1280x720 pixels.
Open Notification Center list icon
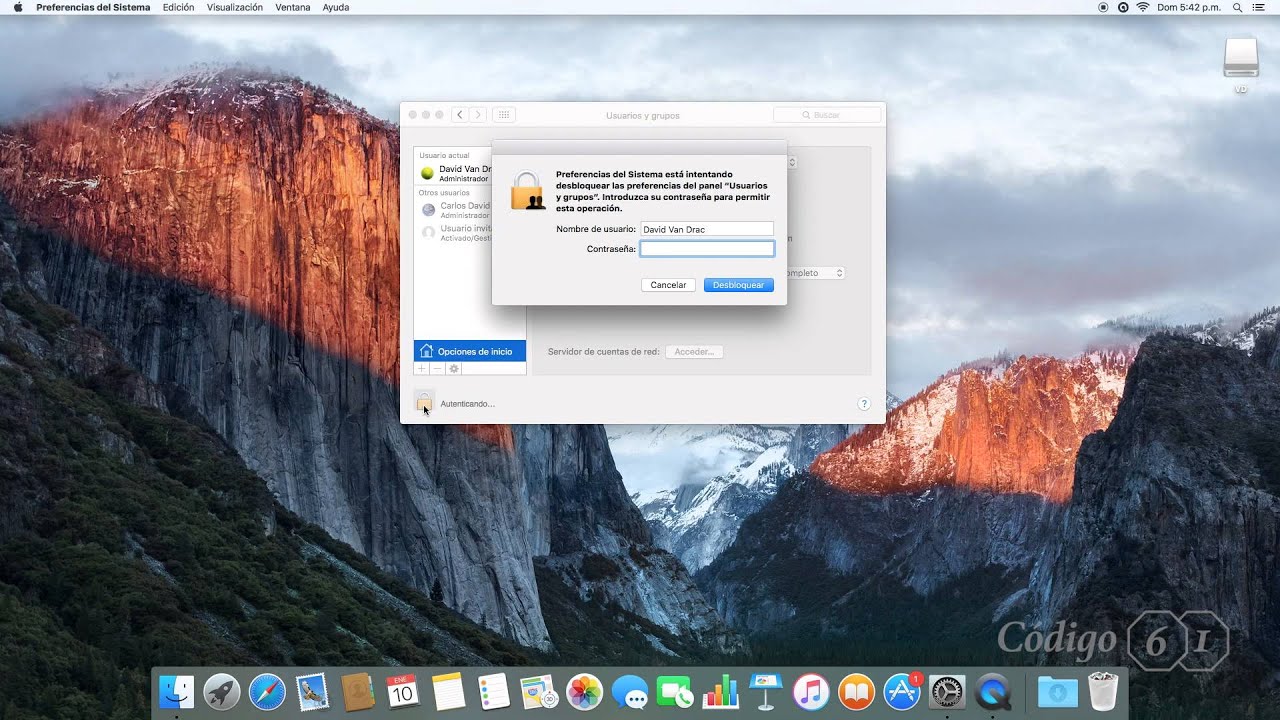click(1258, 7)
